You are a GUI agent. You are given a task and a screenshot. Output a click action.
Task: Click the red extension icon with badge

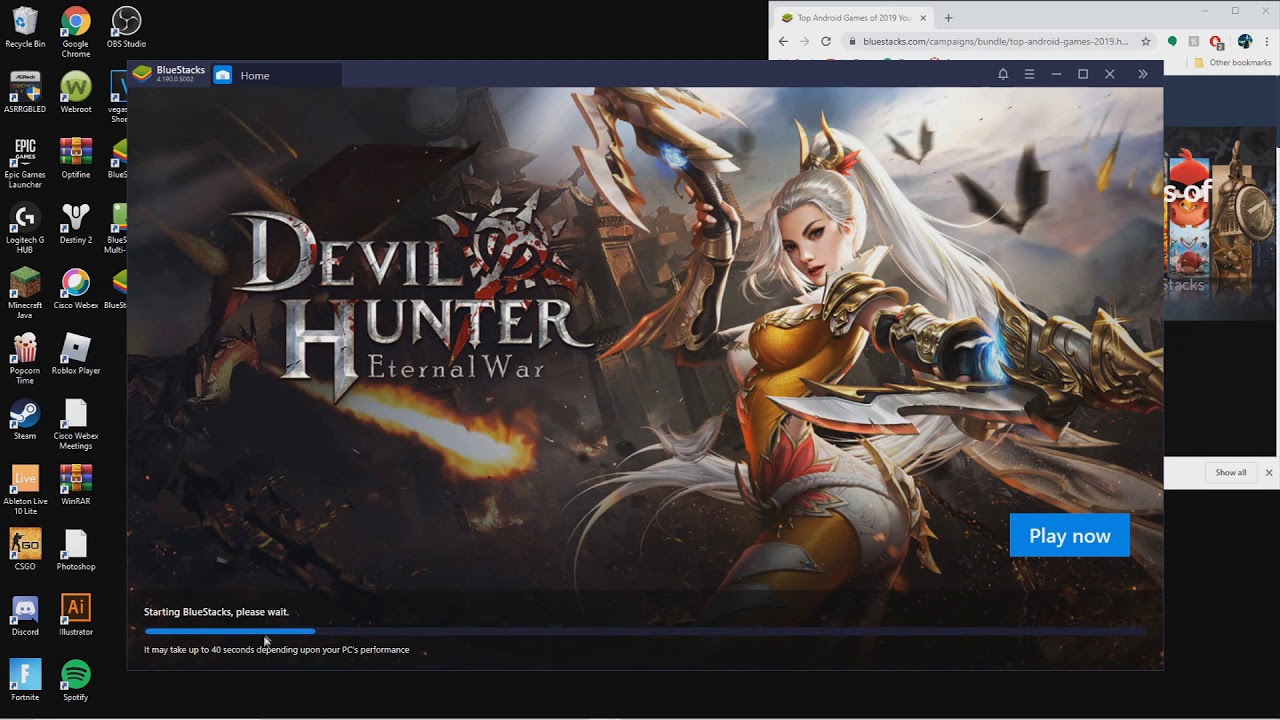[1216, 42]
